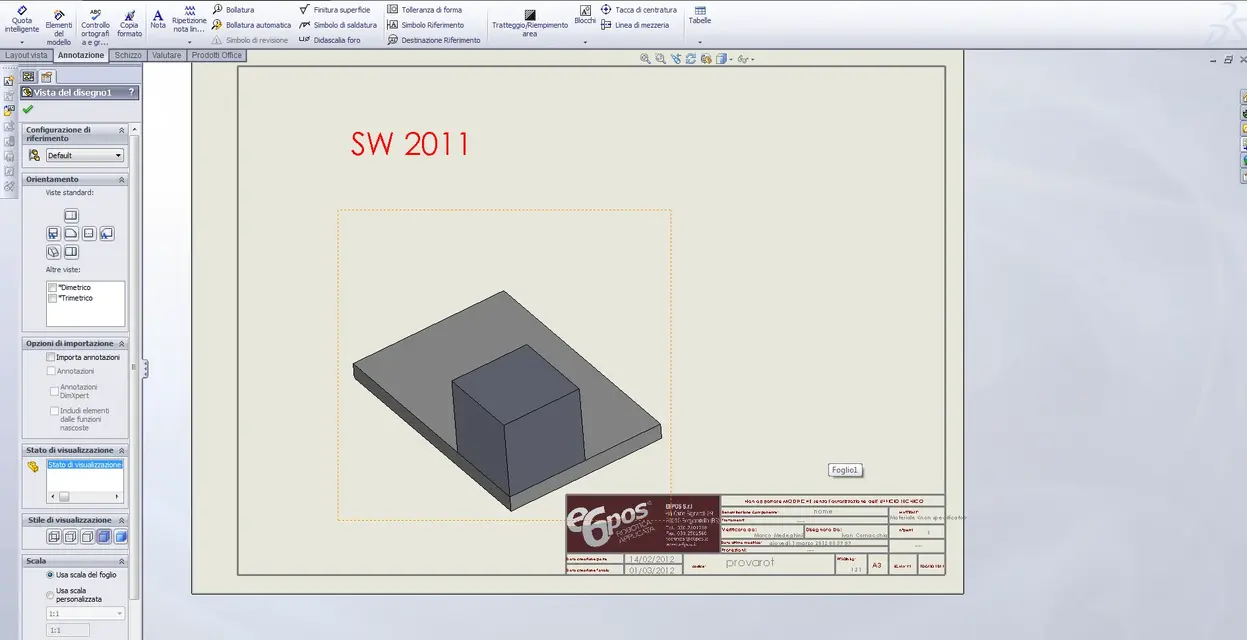Choose the isometric standard view button
The height and width of the screenshot is (640, 1247).
click(53, 252)
